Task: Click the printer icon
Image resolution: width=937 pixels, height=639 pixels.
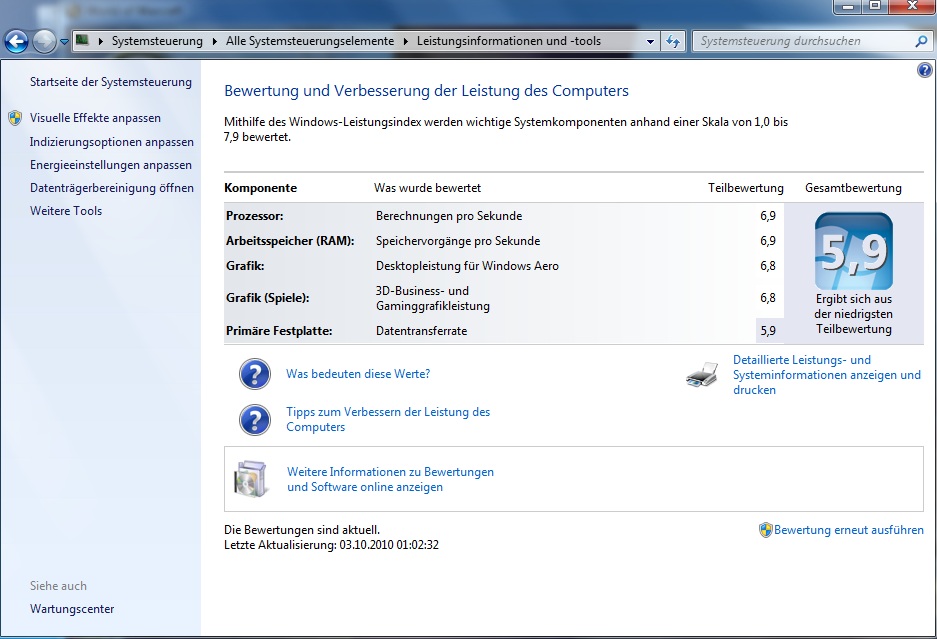Action: (x=702, y=374)
